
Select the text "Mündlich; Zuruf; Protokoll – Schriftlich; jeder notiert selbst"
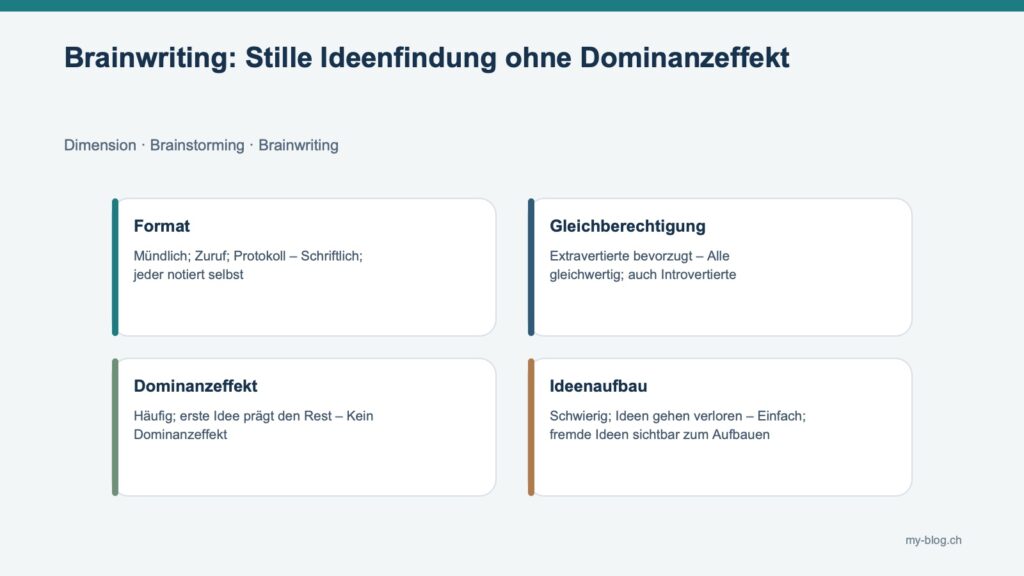248,265
